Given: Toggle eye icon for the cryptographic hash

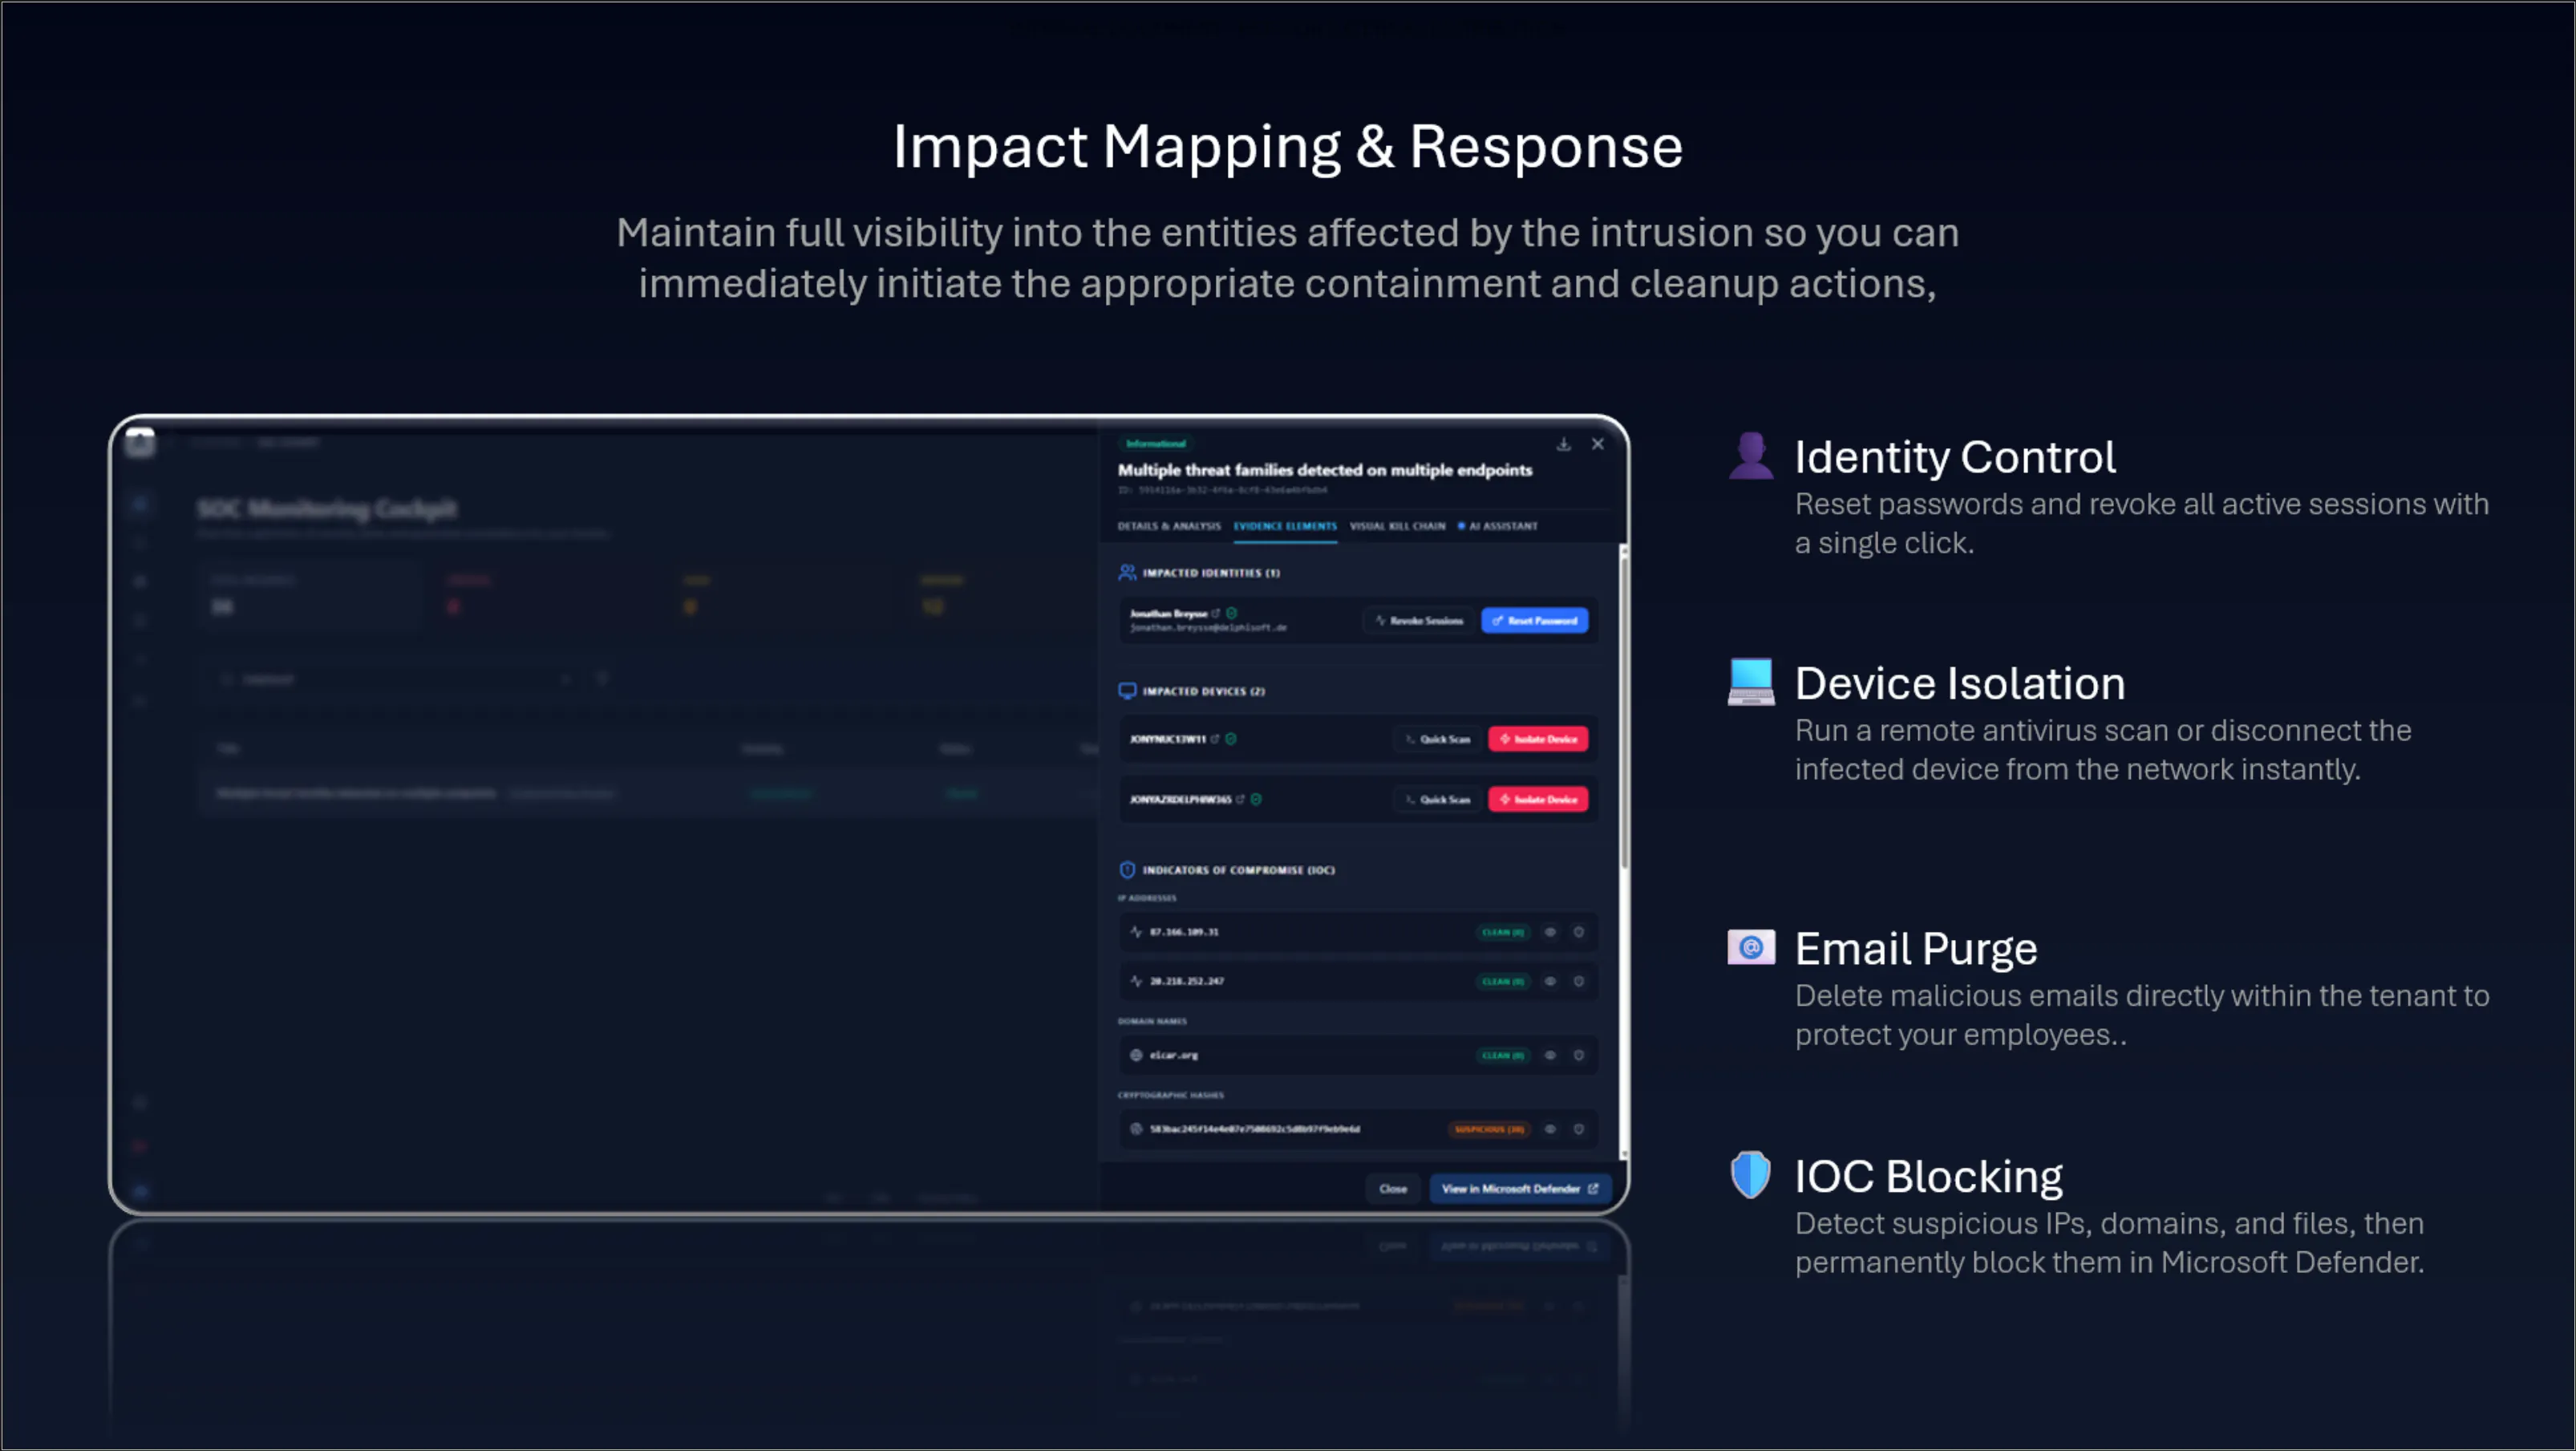Looking at the screenshot, I should coord(1550,1129).
